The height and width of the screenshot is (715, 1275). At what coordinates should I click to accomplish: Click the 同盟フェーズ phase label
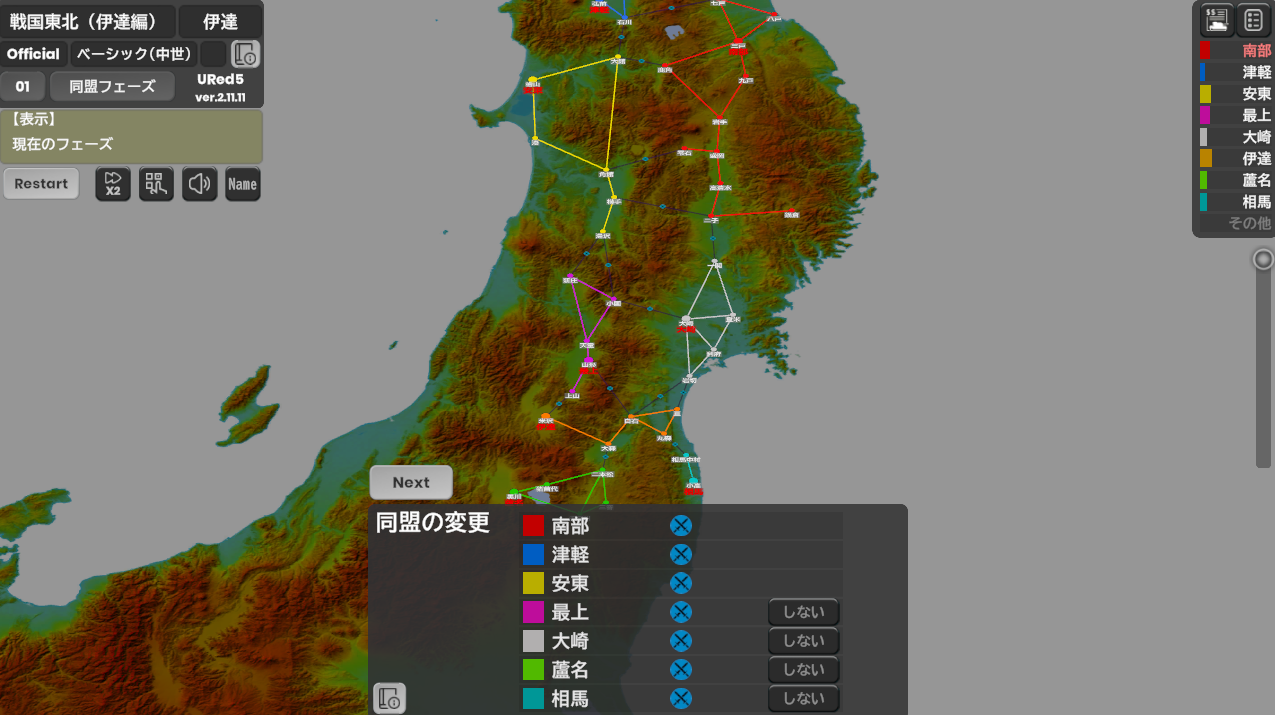[x=112, y=87]
